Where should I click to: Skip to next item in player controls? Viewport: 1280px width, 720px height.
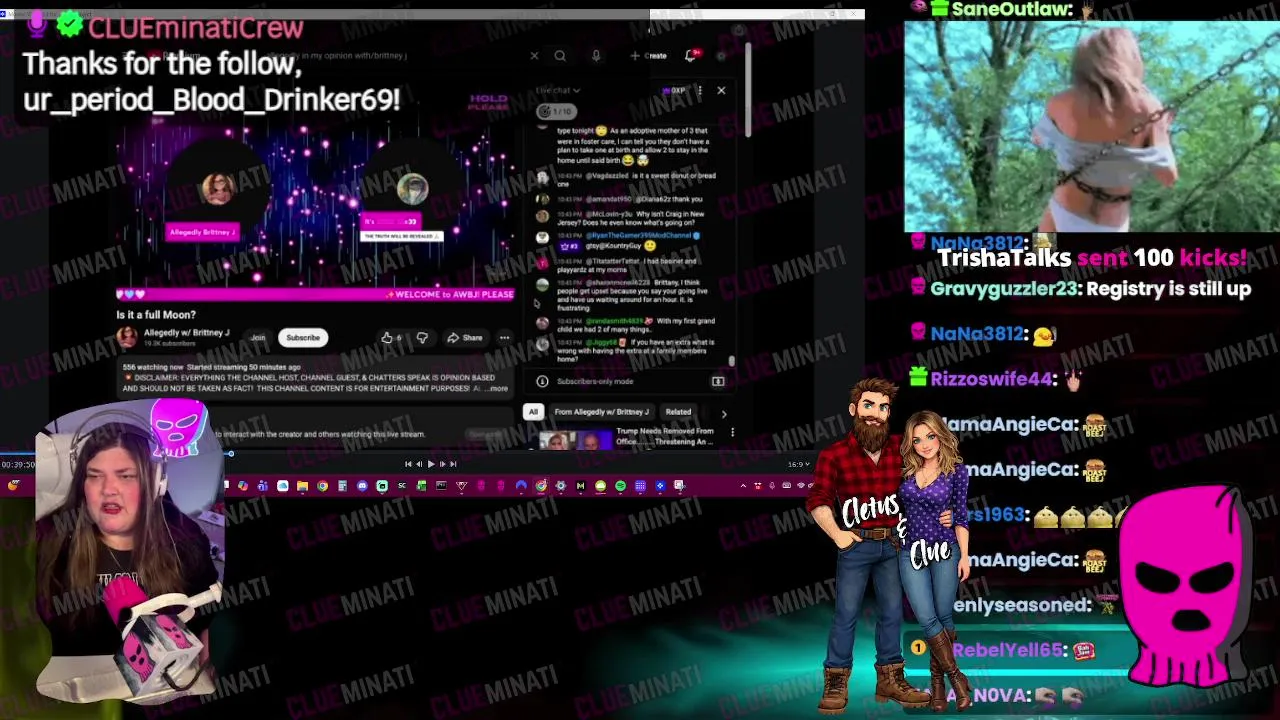453,464
